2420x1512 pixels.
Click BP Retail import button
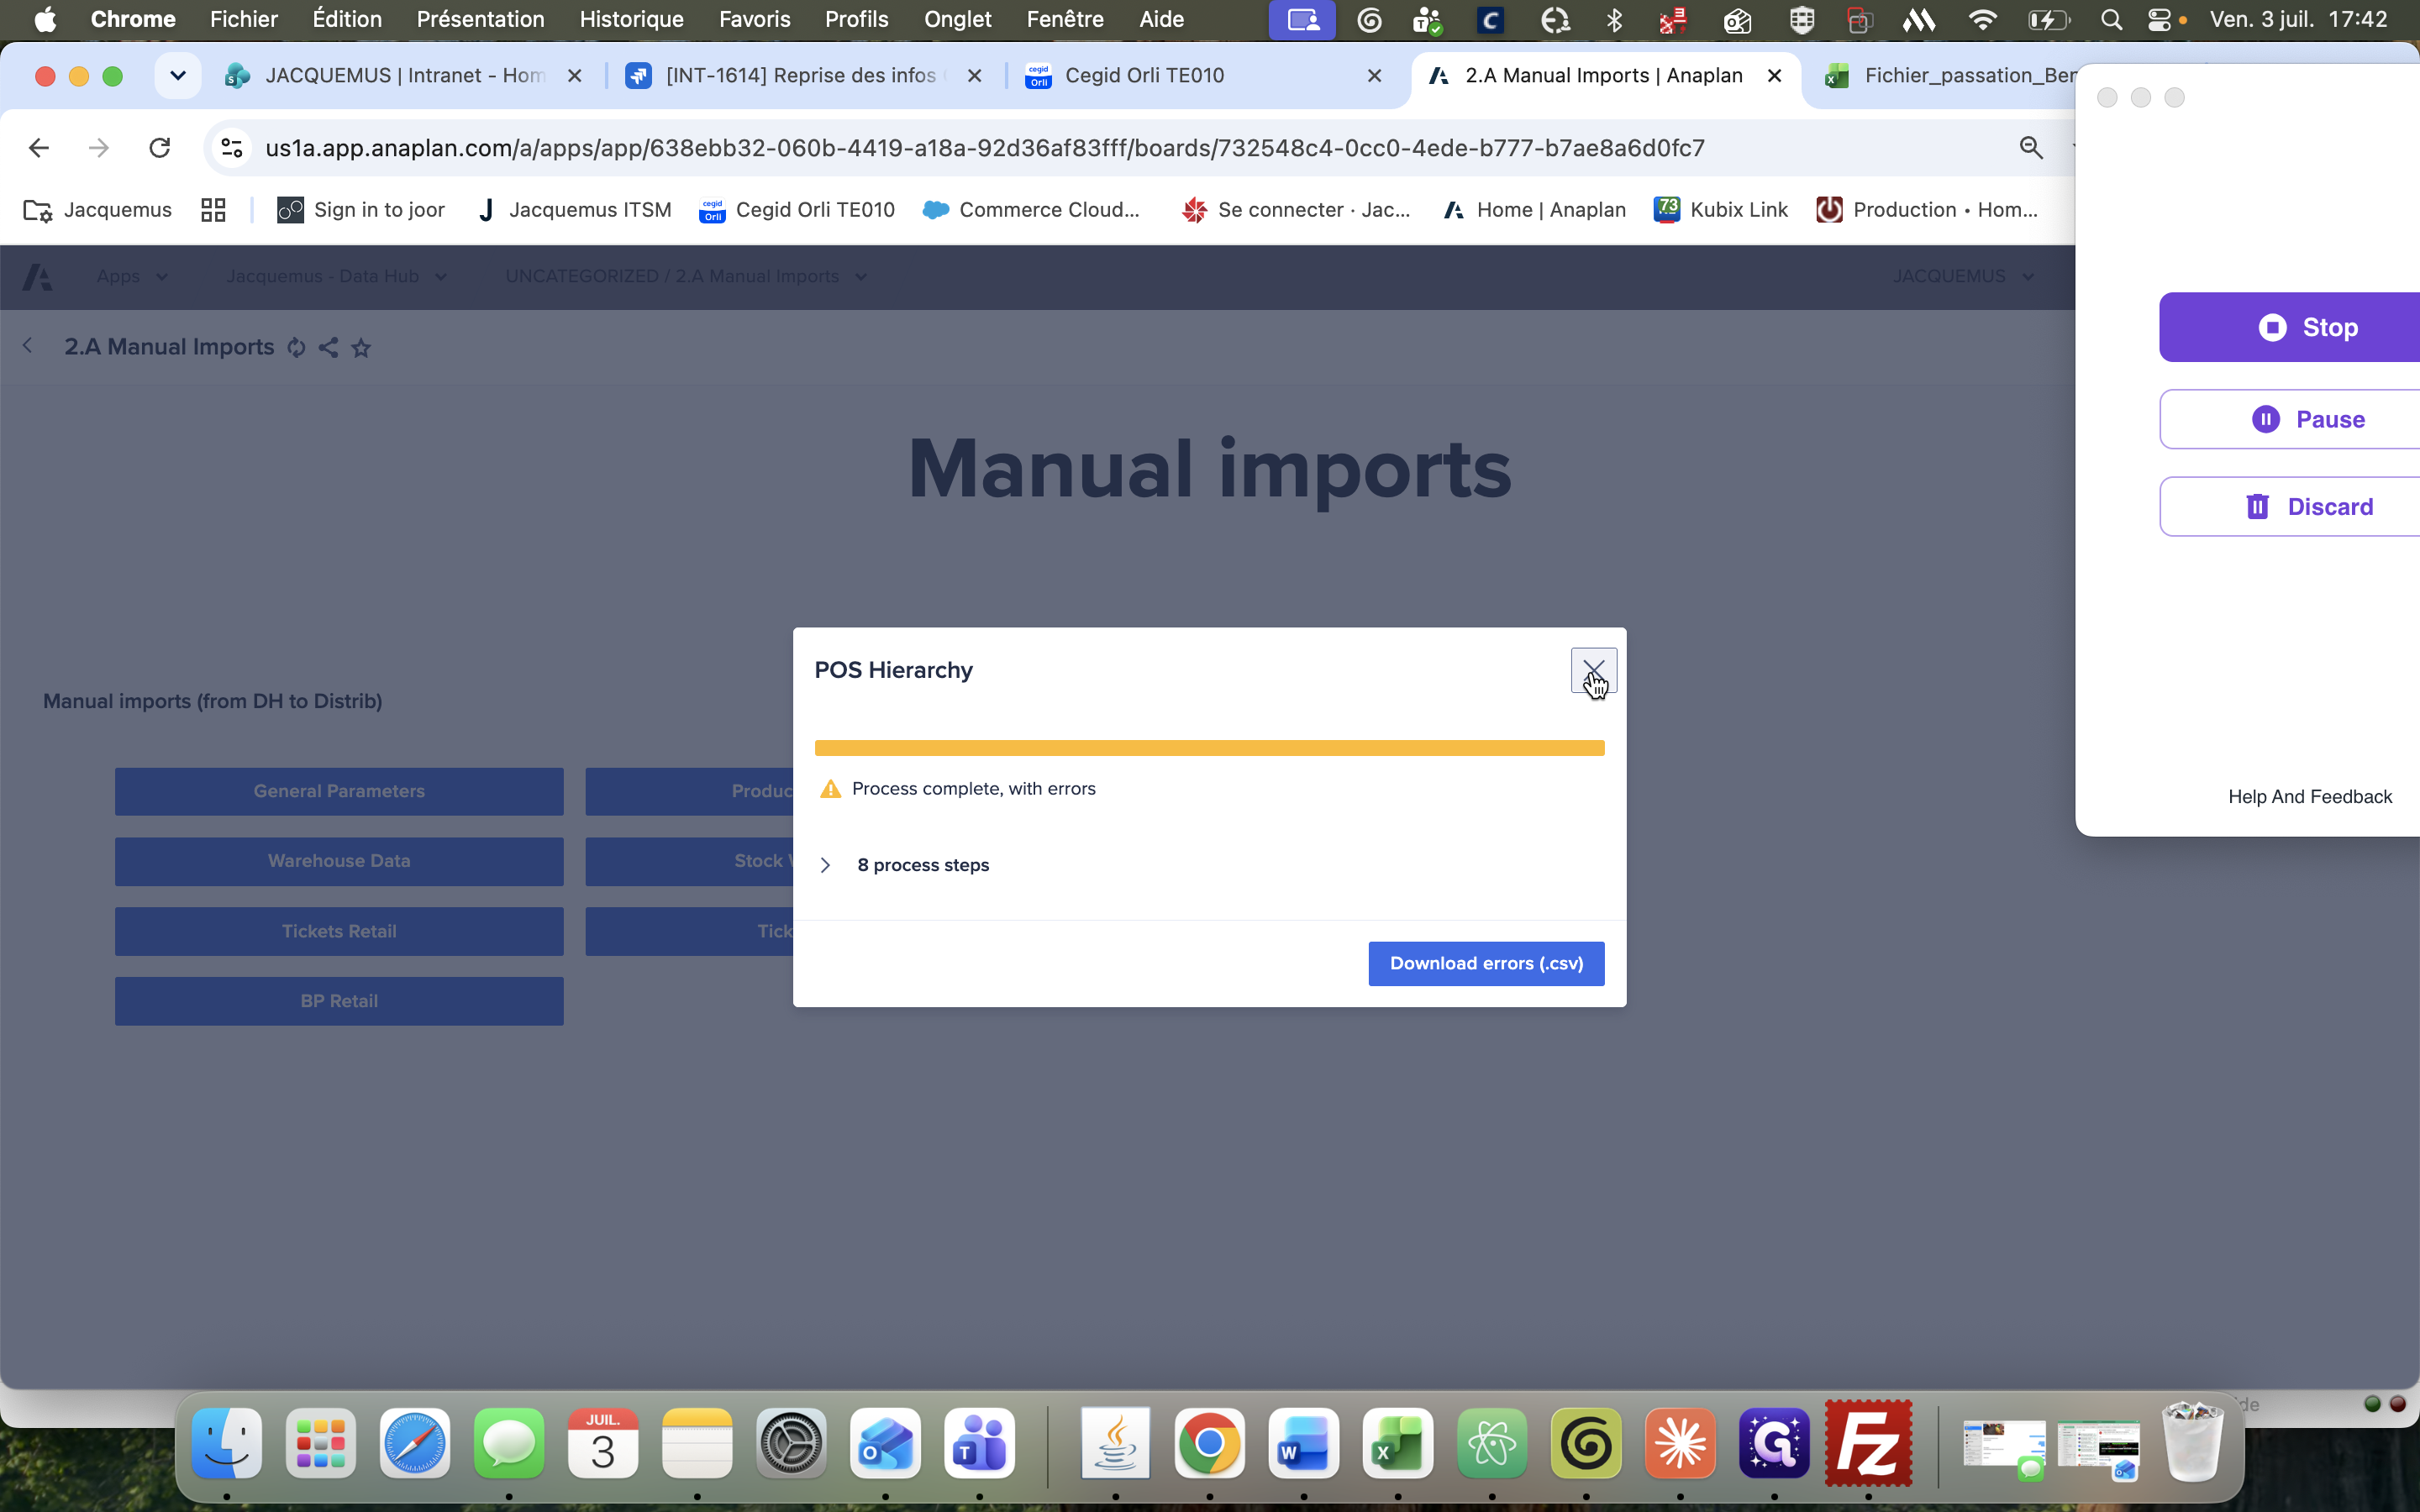tap(339, 1001)
